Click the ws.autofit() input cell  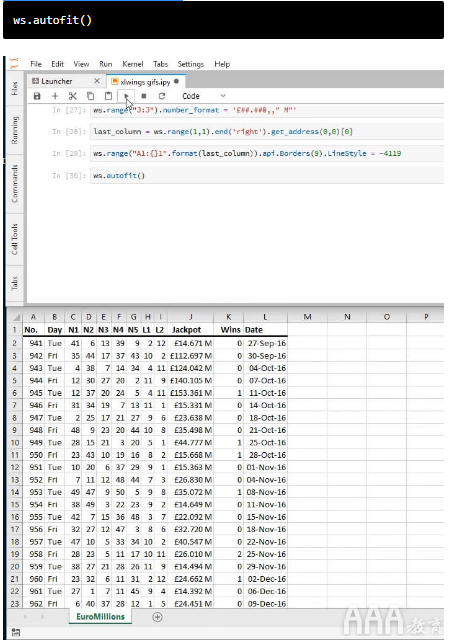[x=267, y=176]
